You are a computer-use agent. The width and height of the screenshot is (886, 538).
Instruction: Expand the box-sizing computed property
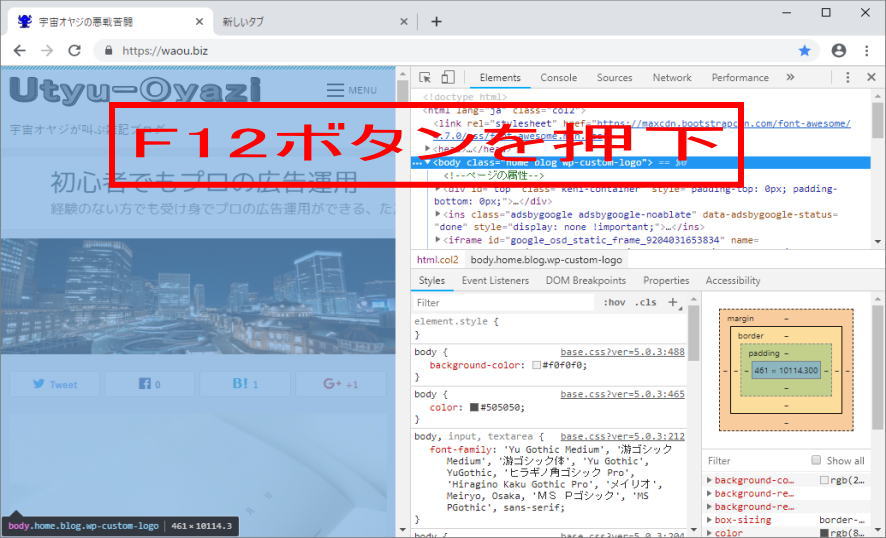tap(710, 520)
